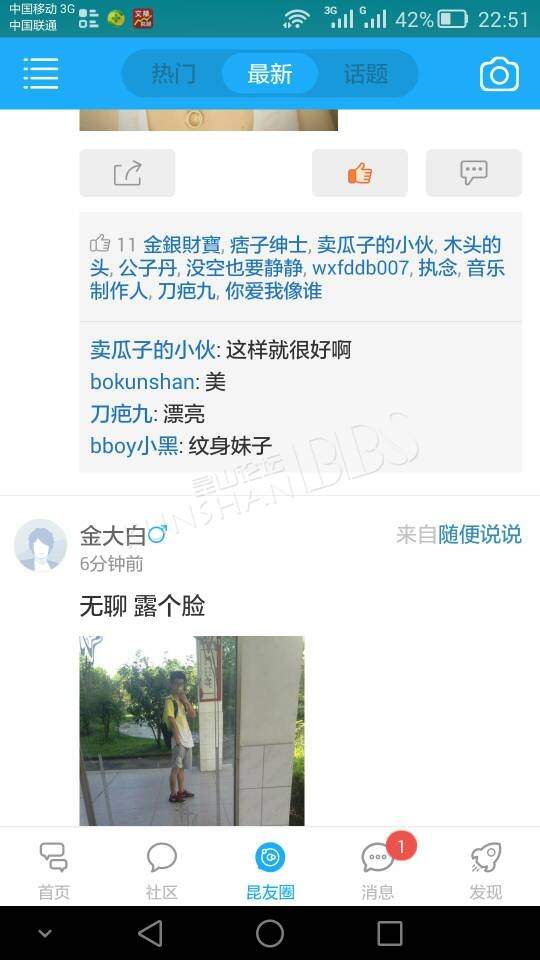540x960 pixels.
Task: Open the comment bubble button
Action: point(474,173)
